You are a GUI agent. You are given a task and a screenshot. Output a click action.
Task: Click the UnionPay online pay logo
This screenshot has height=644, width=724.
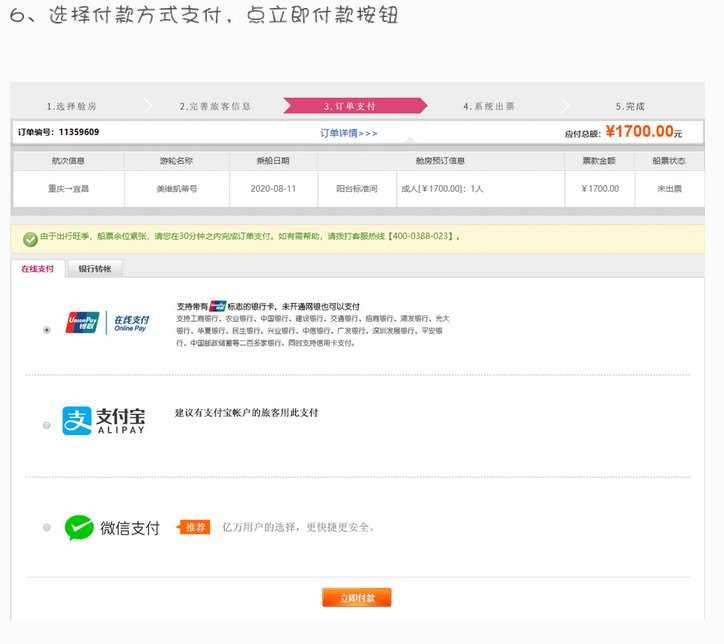106,322
